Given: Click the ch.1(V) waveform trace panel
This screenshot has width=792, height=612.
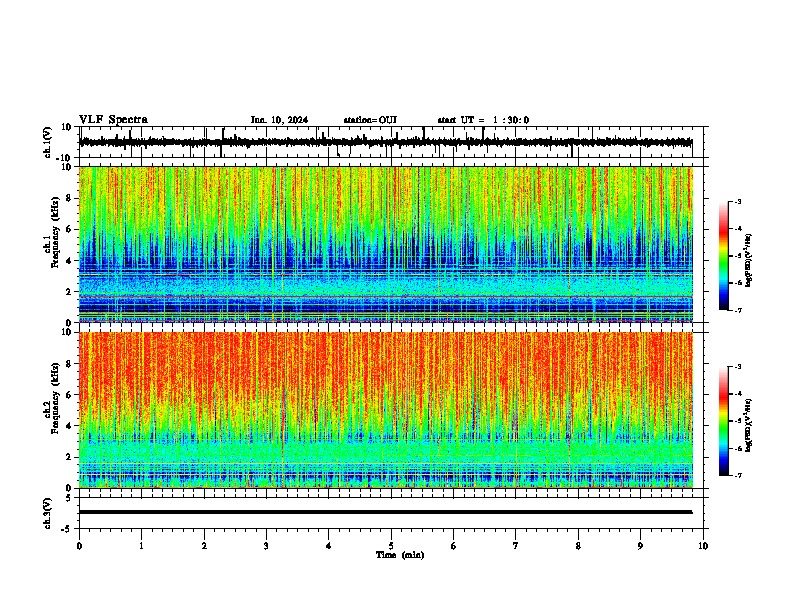Looking at the screenshot, I should click(393, 142).
